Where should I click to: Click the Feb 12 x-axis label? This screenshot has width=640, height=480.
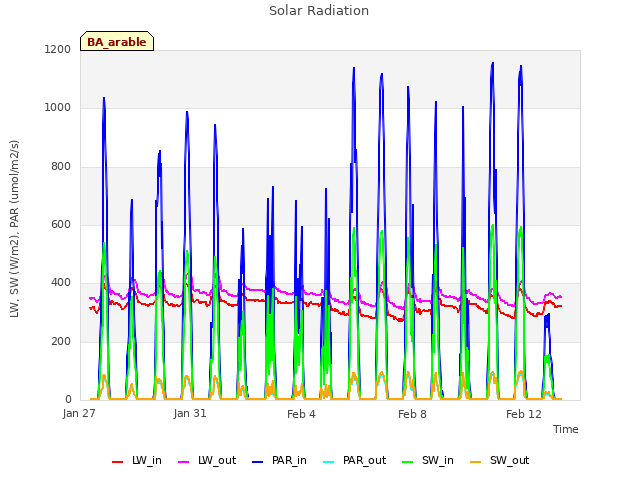524,414
